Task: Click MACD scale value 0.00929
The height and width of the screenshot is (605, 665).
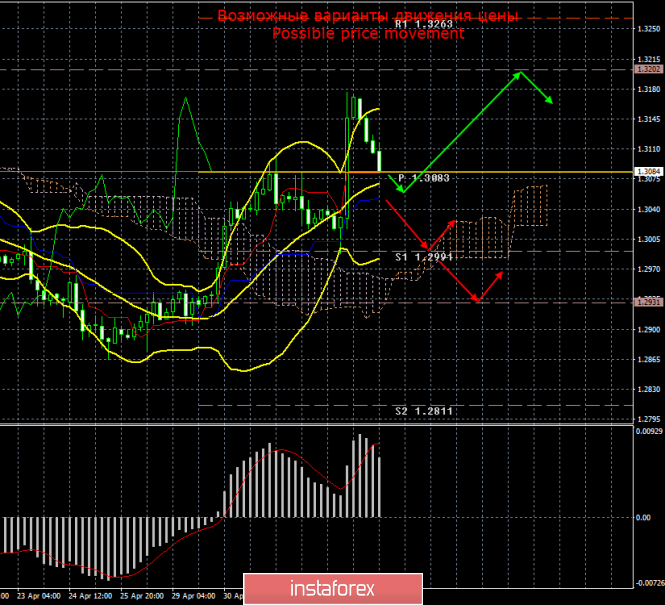Action: tap(649, 431)
